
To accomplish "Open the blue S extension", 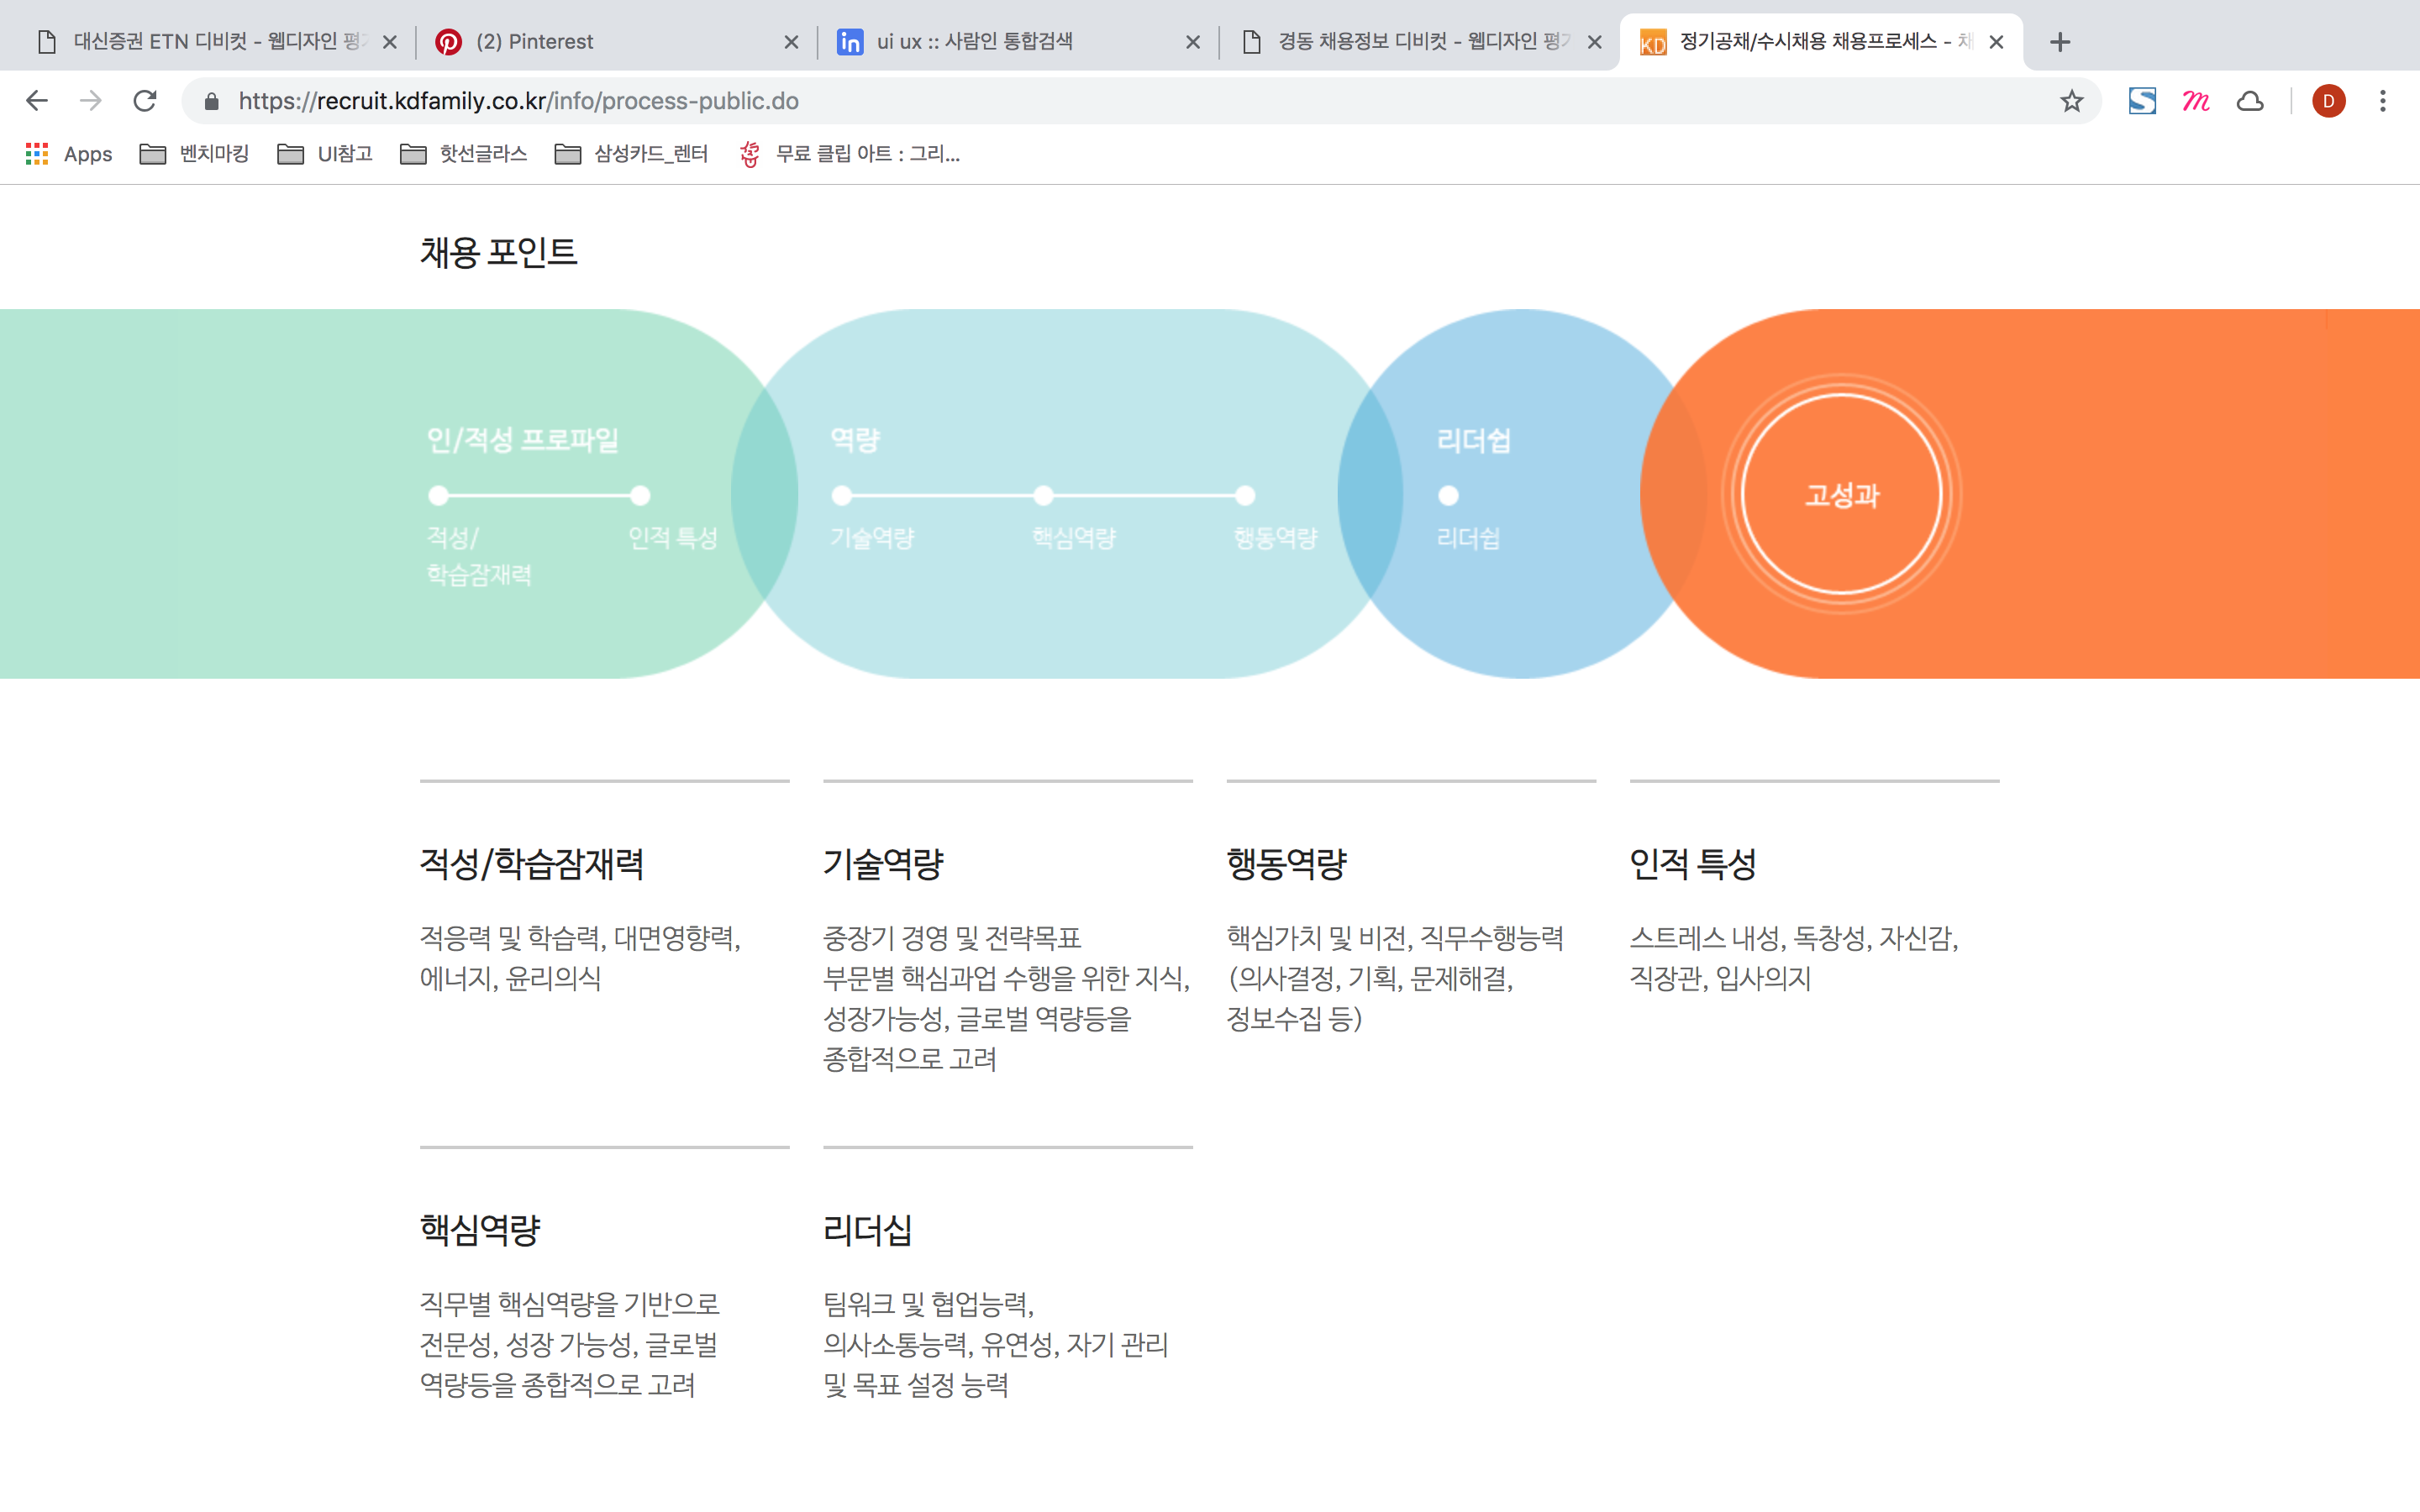I will point(2142,100).
